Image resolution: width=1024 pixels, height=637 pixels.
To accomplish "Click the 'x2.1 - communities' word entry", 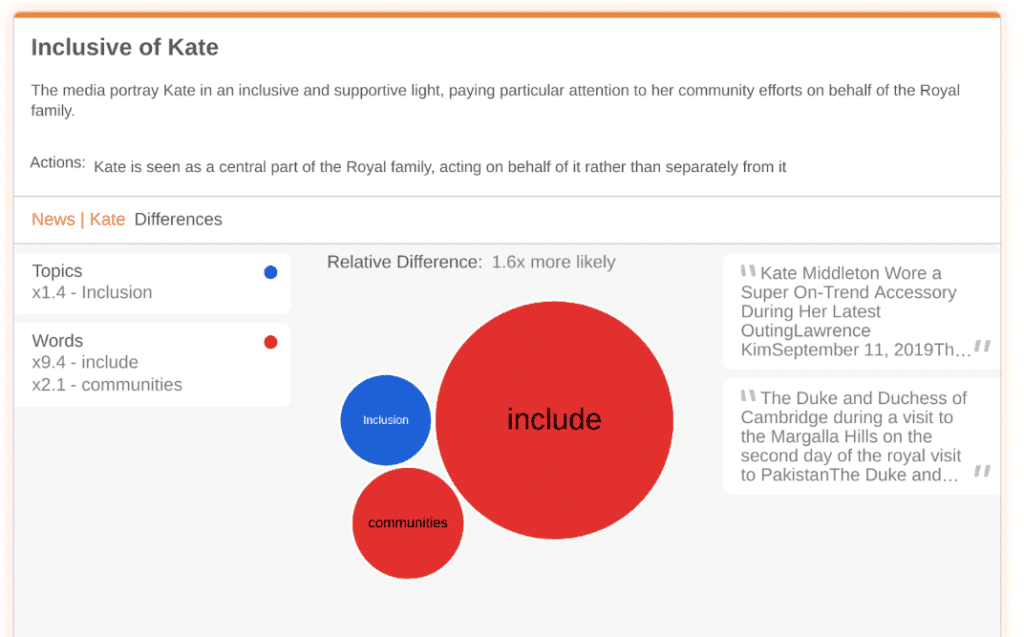I will point(107,384).
